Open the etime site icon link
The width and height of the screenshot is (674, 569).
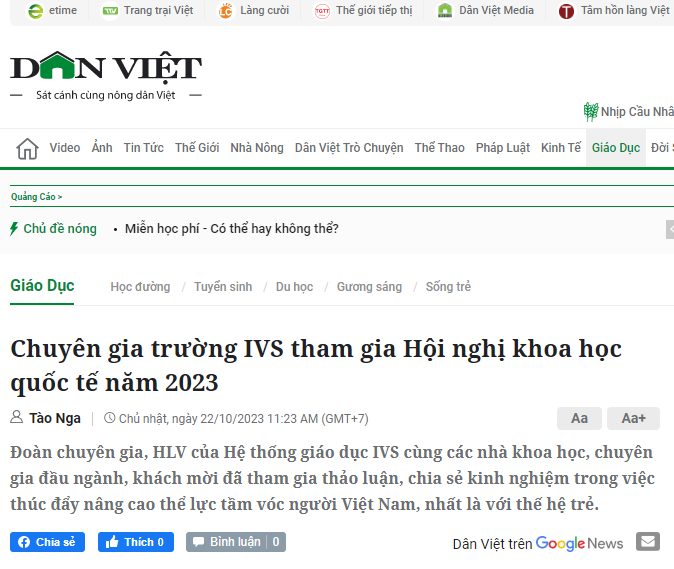click(36, 11)
